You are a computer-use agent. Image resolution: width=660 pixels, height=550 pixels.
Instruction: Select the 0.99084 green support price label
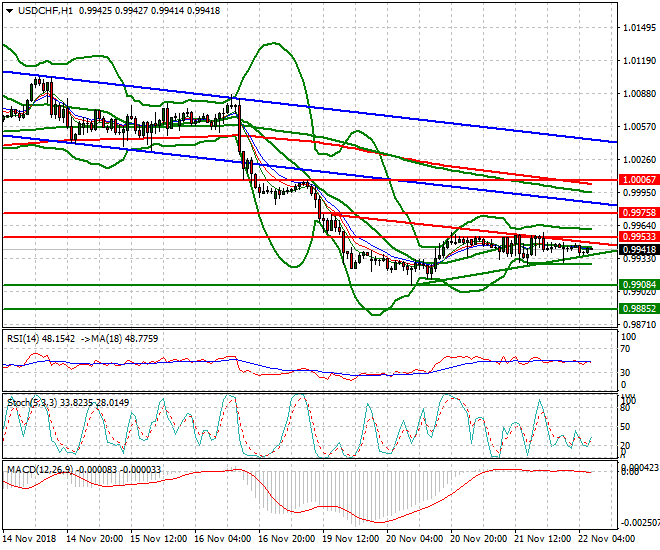click(x=639, y=285)
